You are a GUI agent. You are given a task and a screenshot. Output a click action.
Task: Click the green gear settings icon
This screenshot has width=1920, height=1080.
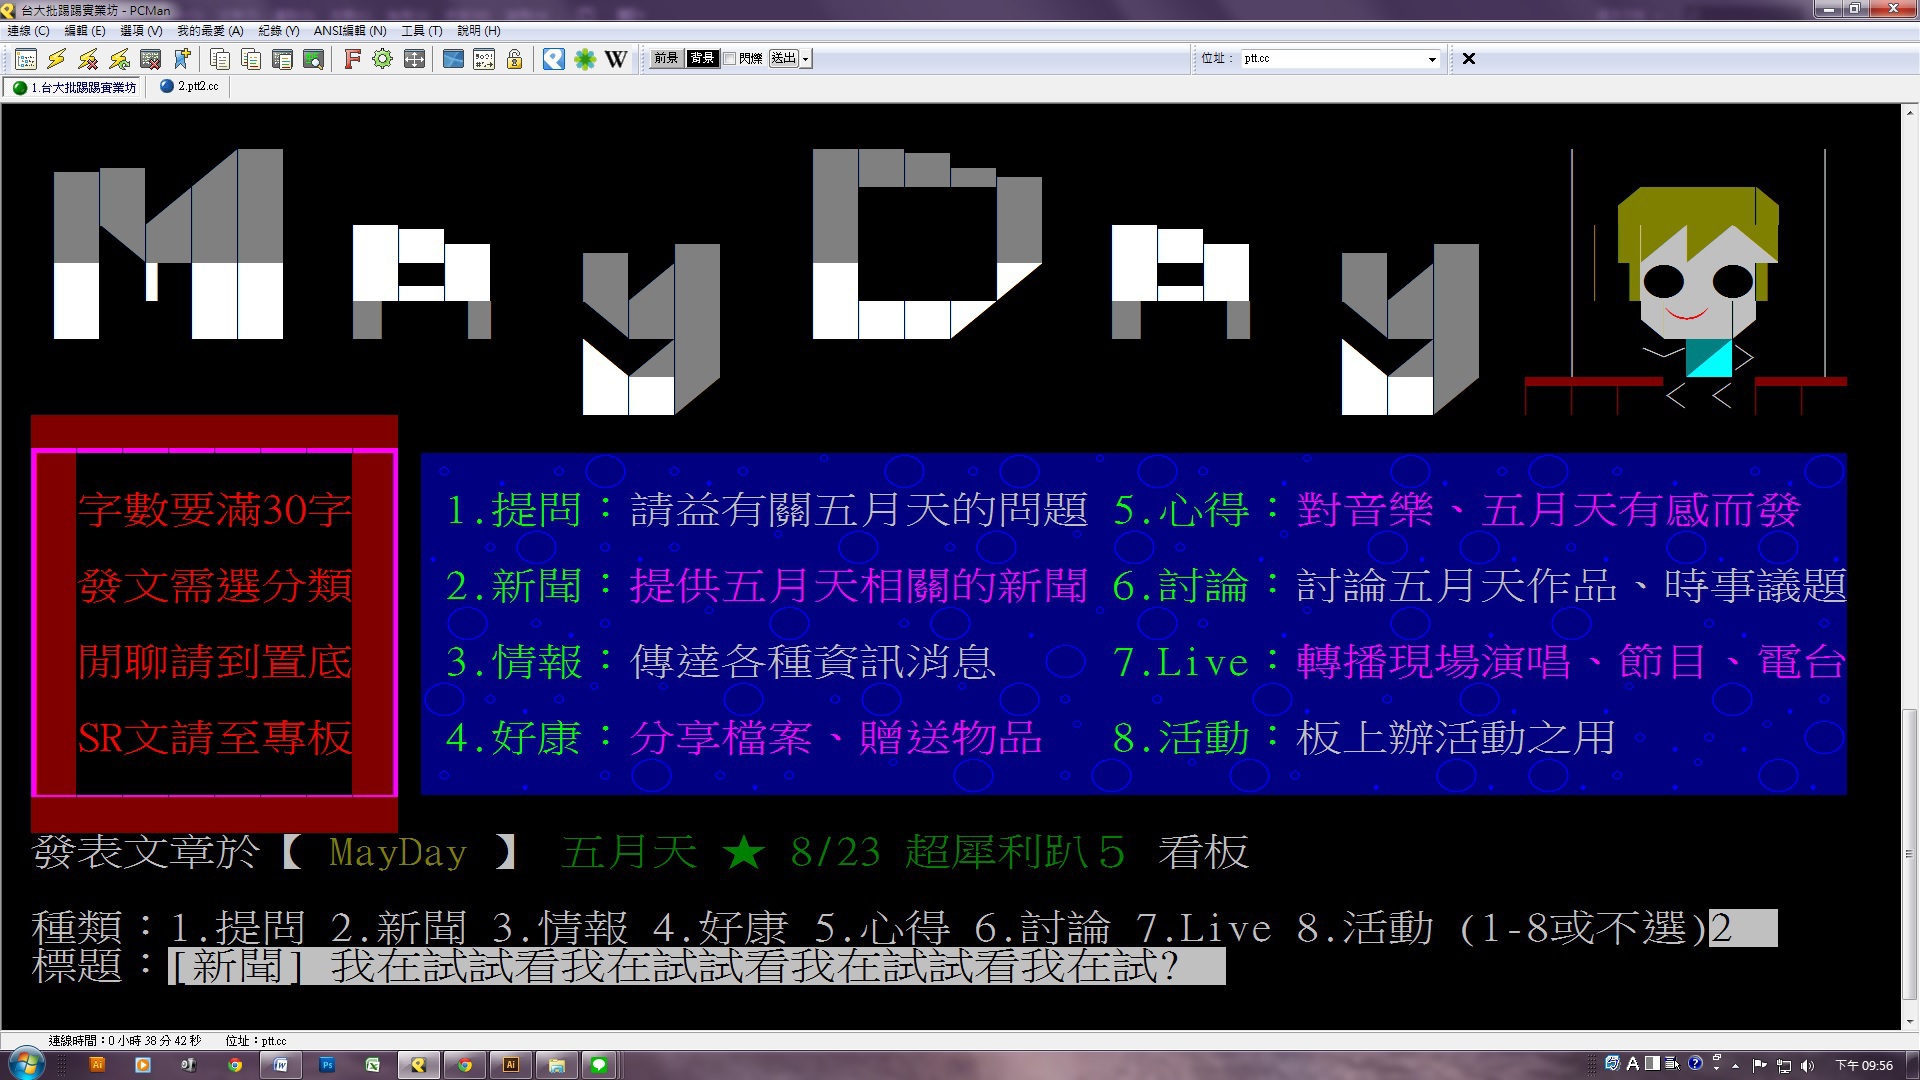pos(382,59)
